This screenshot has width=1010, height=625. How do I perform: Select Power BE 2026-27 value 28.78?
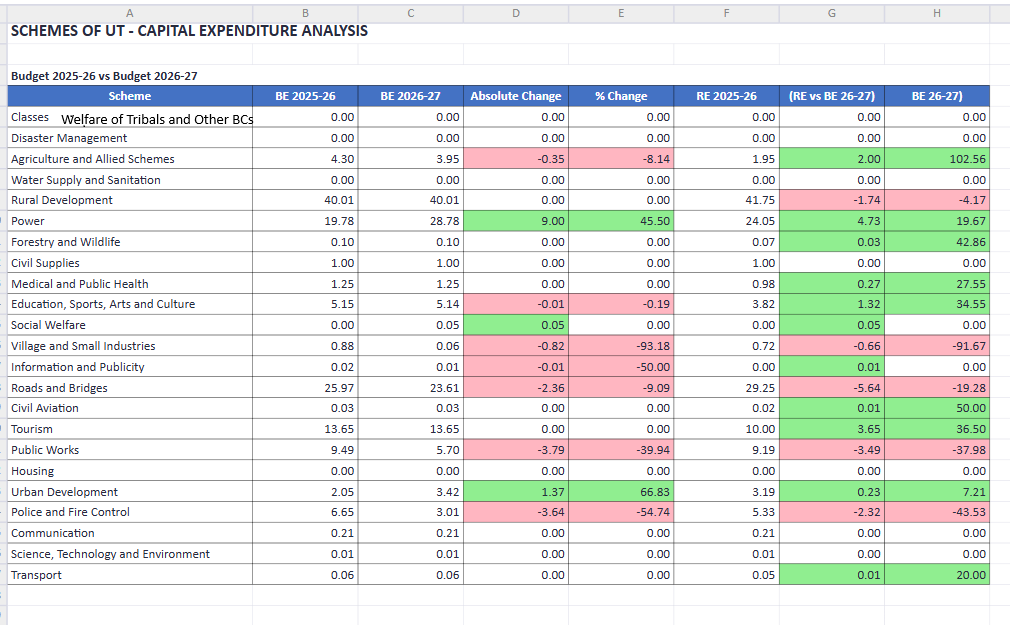410,221
